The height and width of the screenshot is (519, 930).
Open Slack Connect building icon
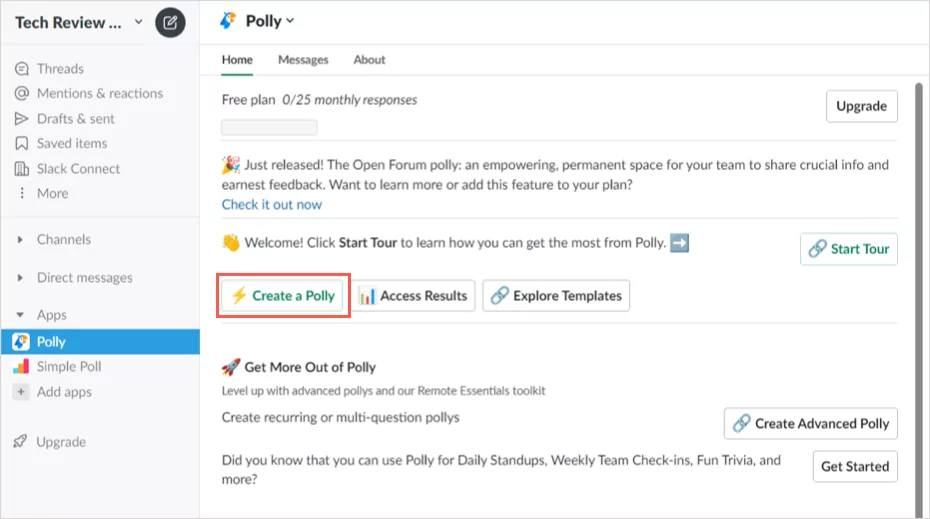coord(22,169)
